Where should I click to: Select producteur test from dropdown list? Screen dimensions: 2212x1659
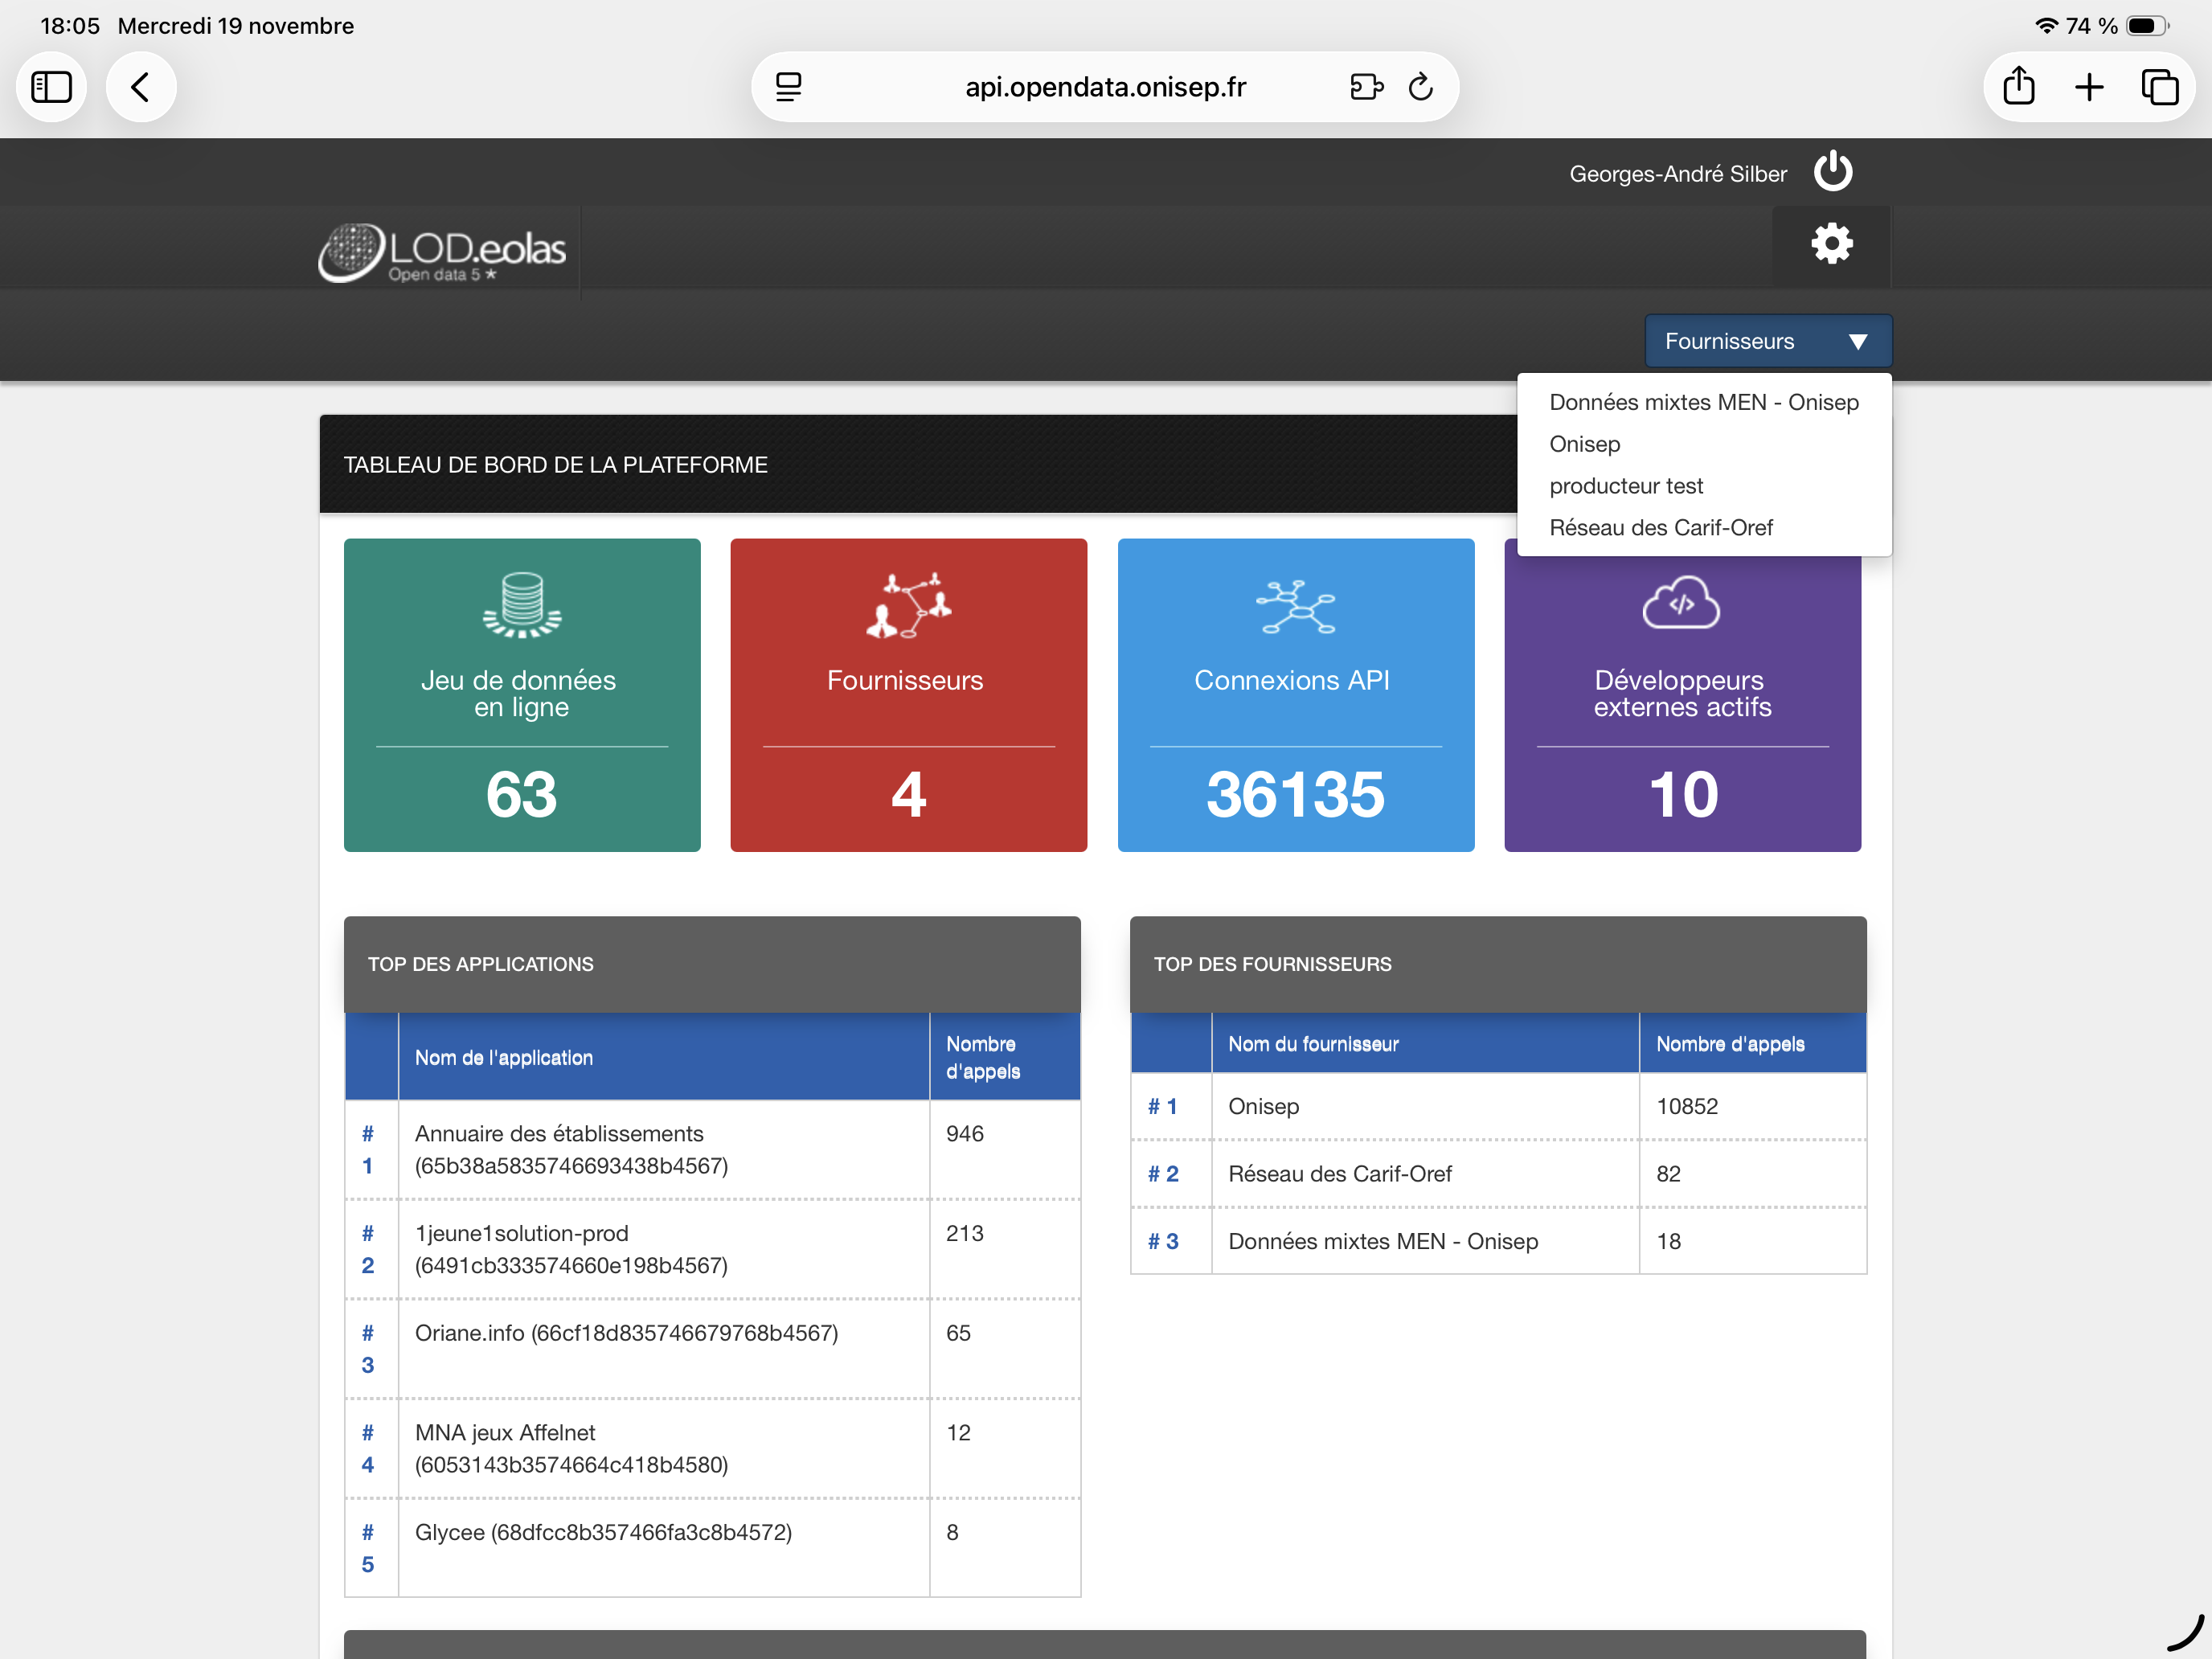[x=1626, y=486]
